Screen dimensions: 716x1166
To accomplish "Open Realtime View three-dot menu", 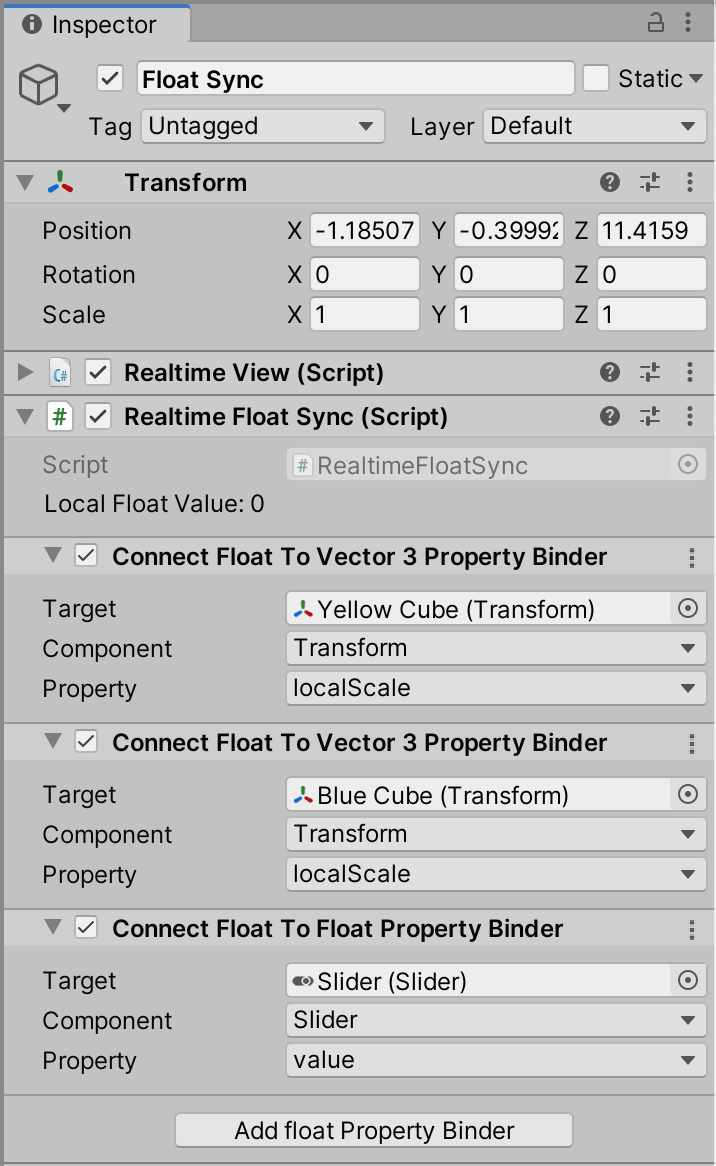I will click(690, 372).
